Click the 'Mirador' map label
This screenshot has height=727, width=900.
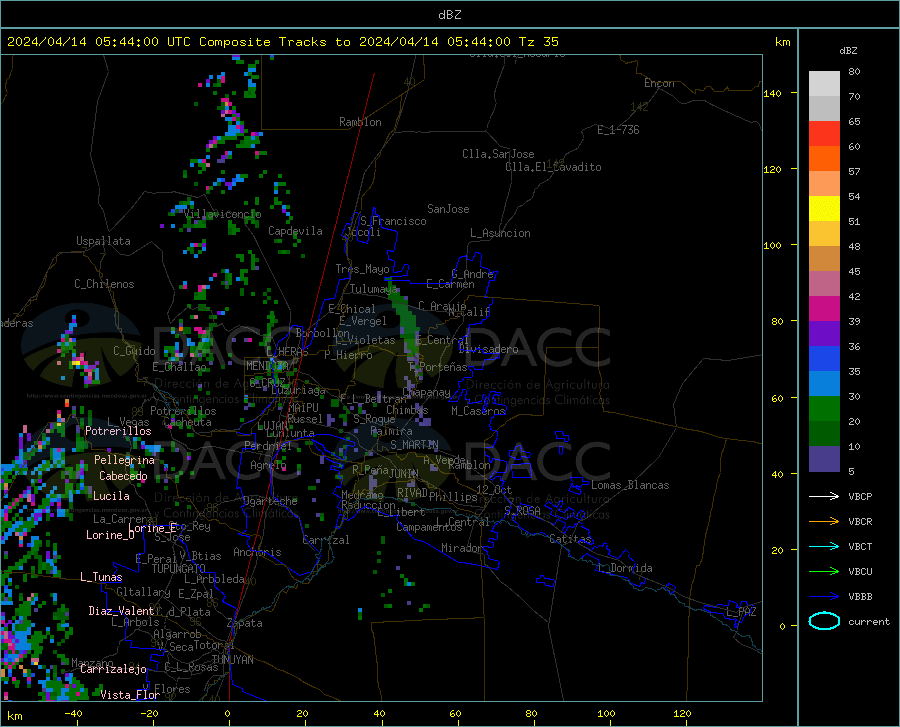pos(461,548)
